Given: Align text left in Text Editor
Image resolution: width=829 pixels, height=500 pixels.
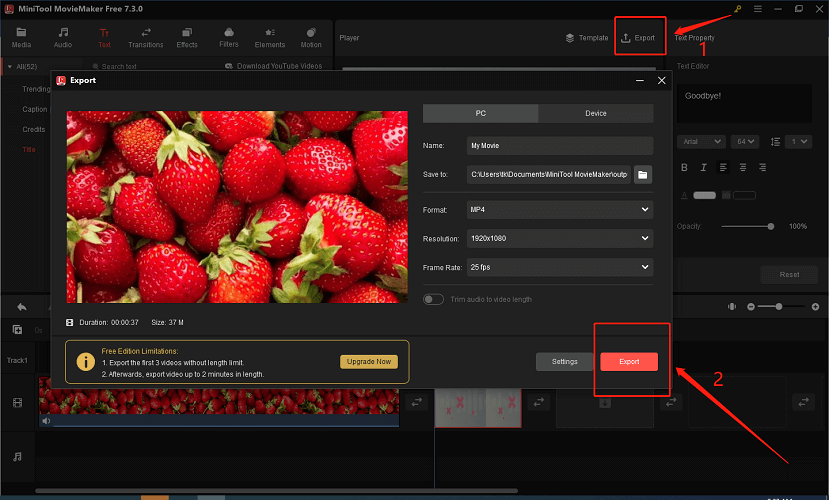Looking at the screenshot, I should click(x=723, y=168).
